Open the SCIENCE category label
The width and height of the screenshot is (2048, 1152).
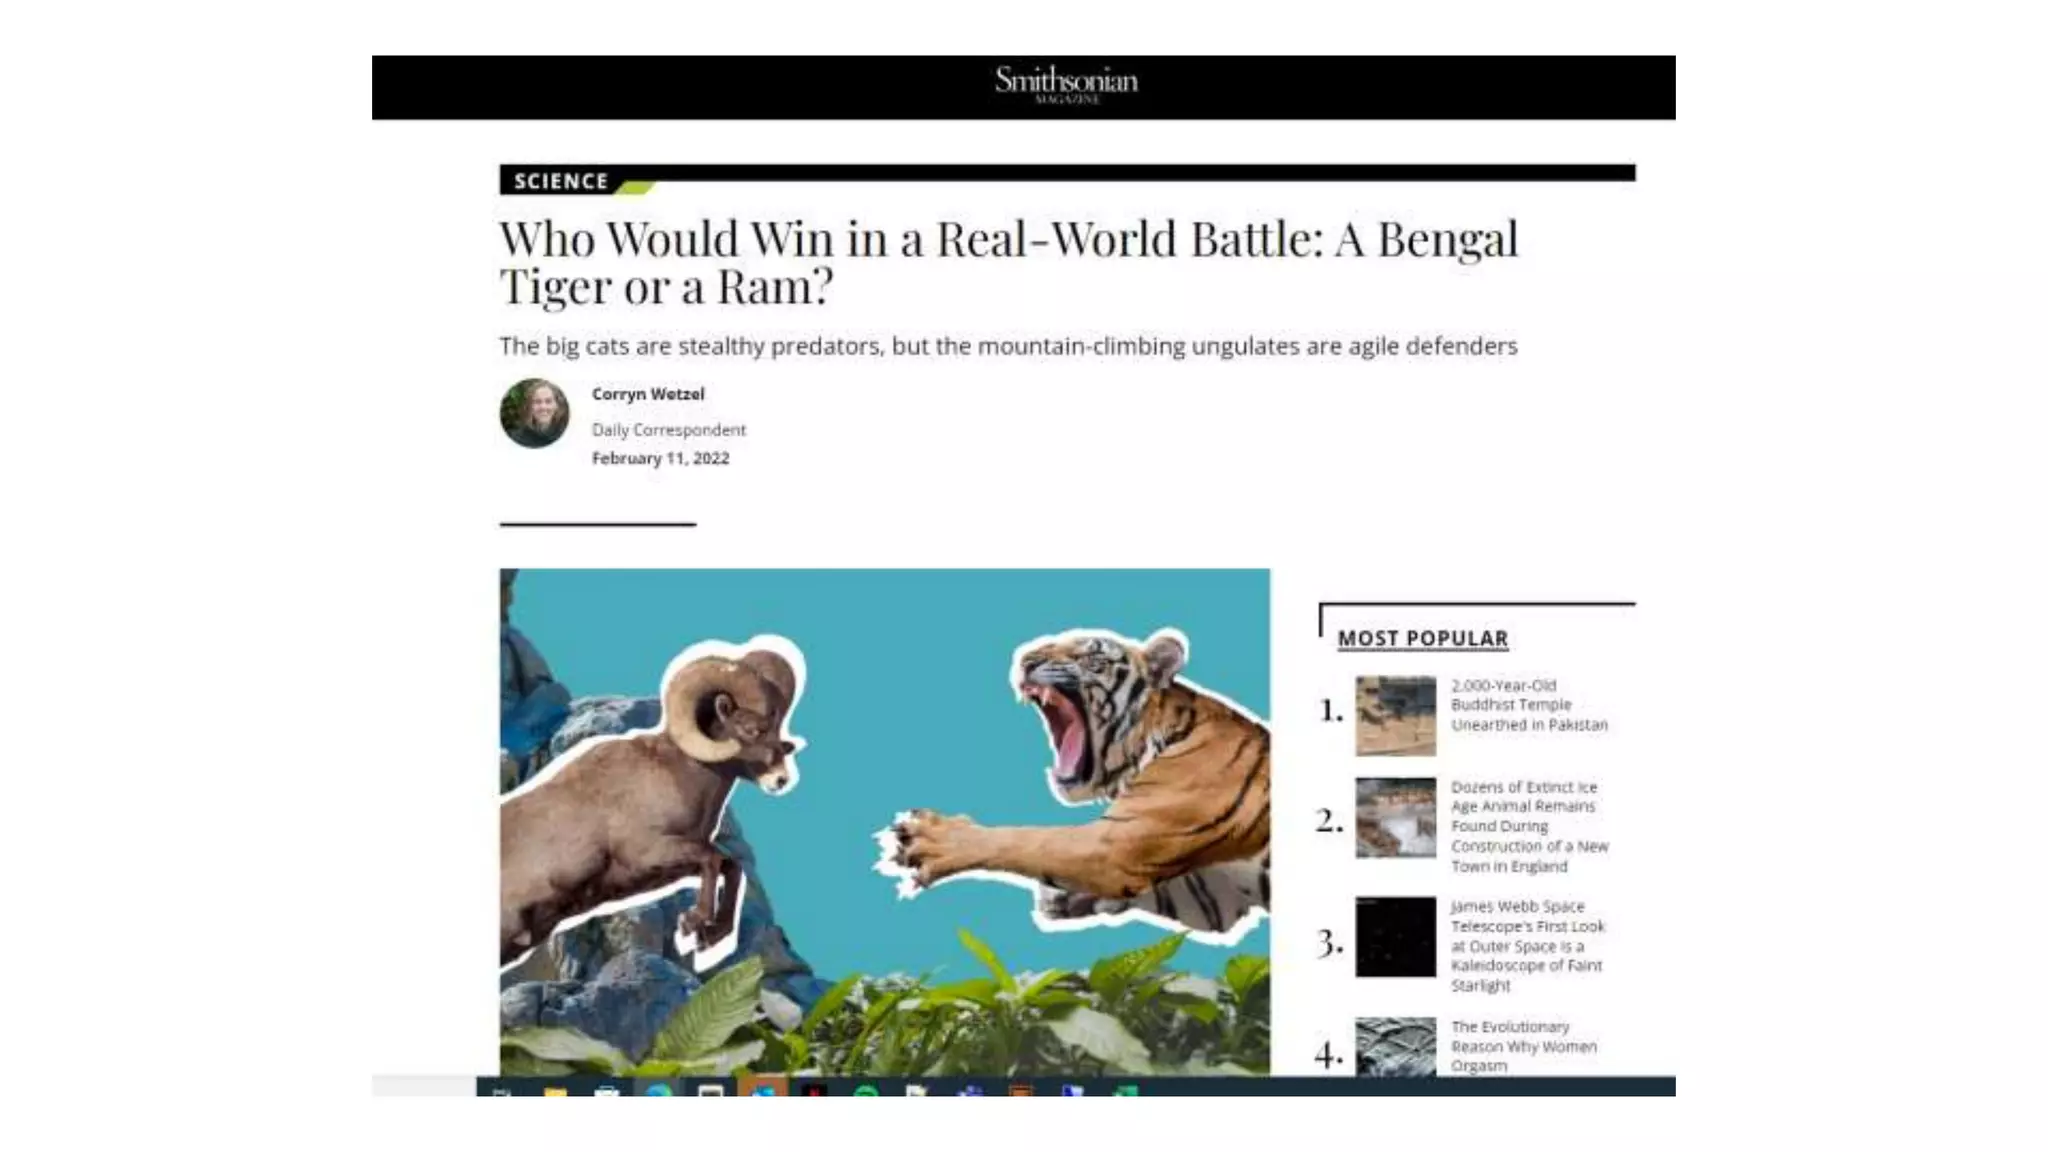pos(561,181)
